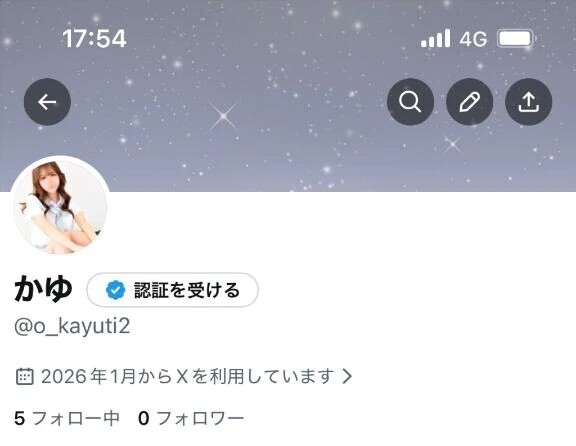Image resolution: width=576 pixels, height=446 pixels.
Task: Click the calendar icon beside join date
Action: [x=25, y=376]
